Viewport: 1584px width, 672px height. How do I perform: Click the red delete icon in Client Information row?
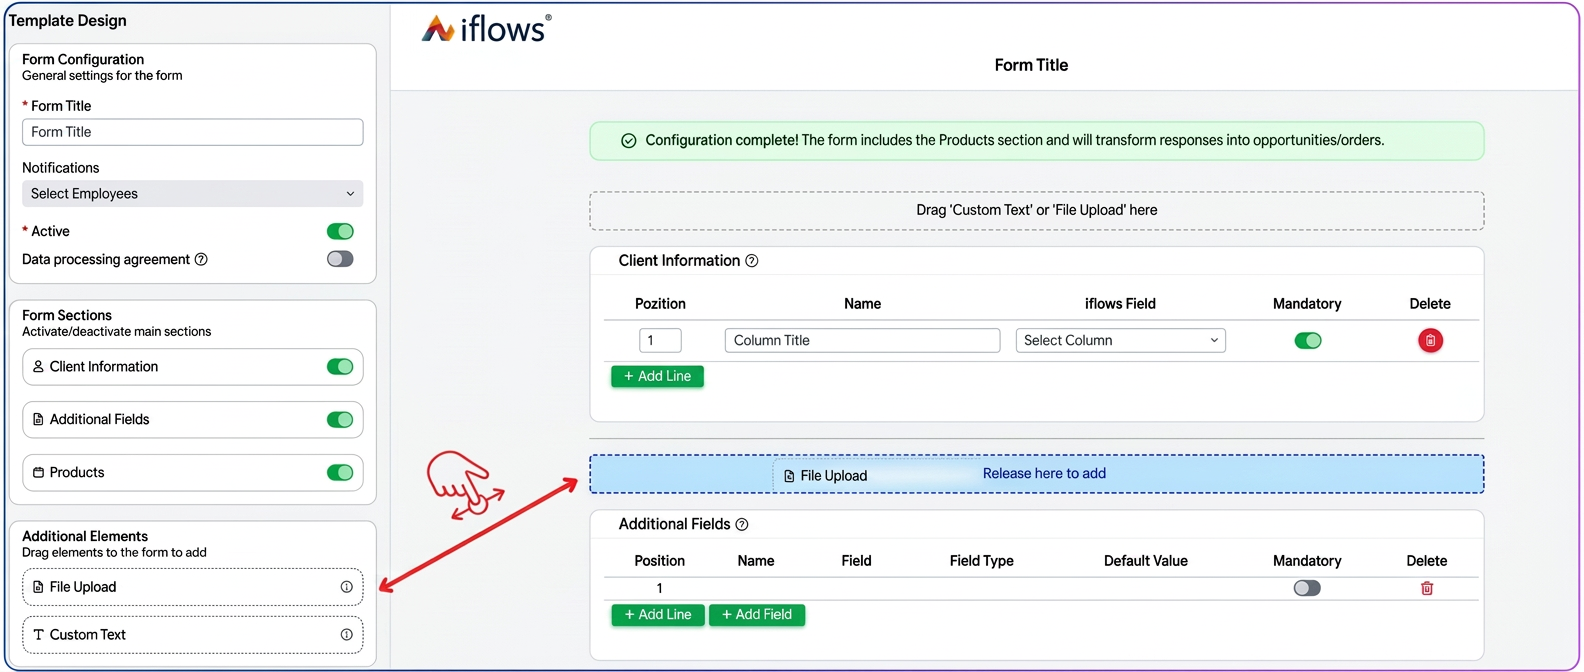click(x=1430, y=340)
